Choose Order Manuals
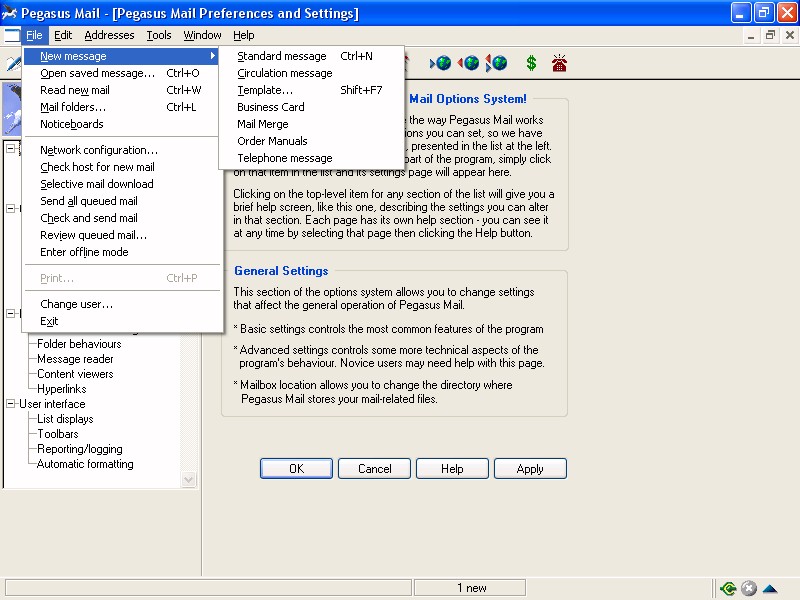The height and width of the screenshot is (600, 800). [311, 141]
